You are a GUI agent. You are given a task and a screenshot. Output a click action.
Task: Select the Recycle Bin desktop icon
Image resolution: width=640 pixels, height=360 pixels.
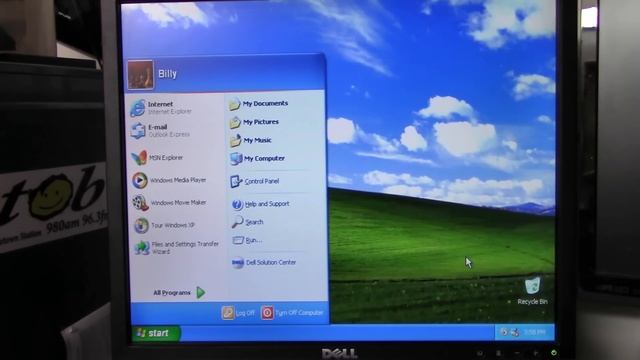(x=533, y=285)
